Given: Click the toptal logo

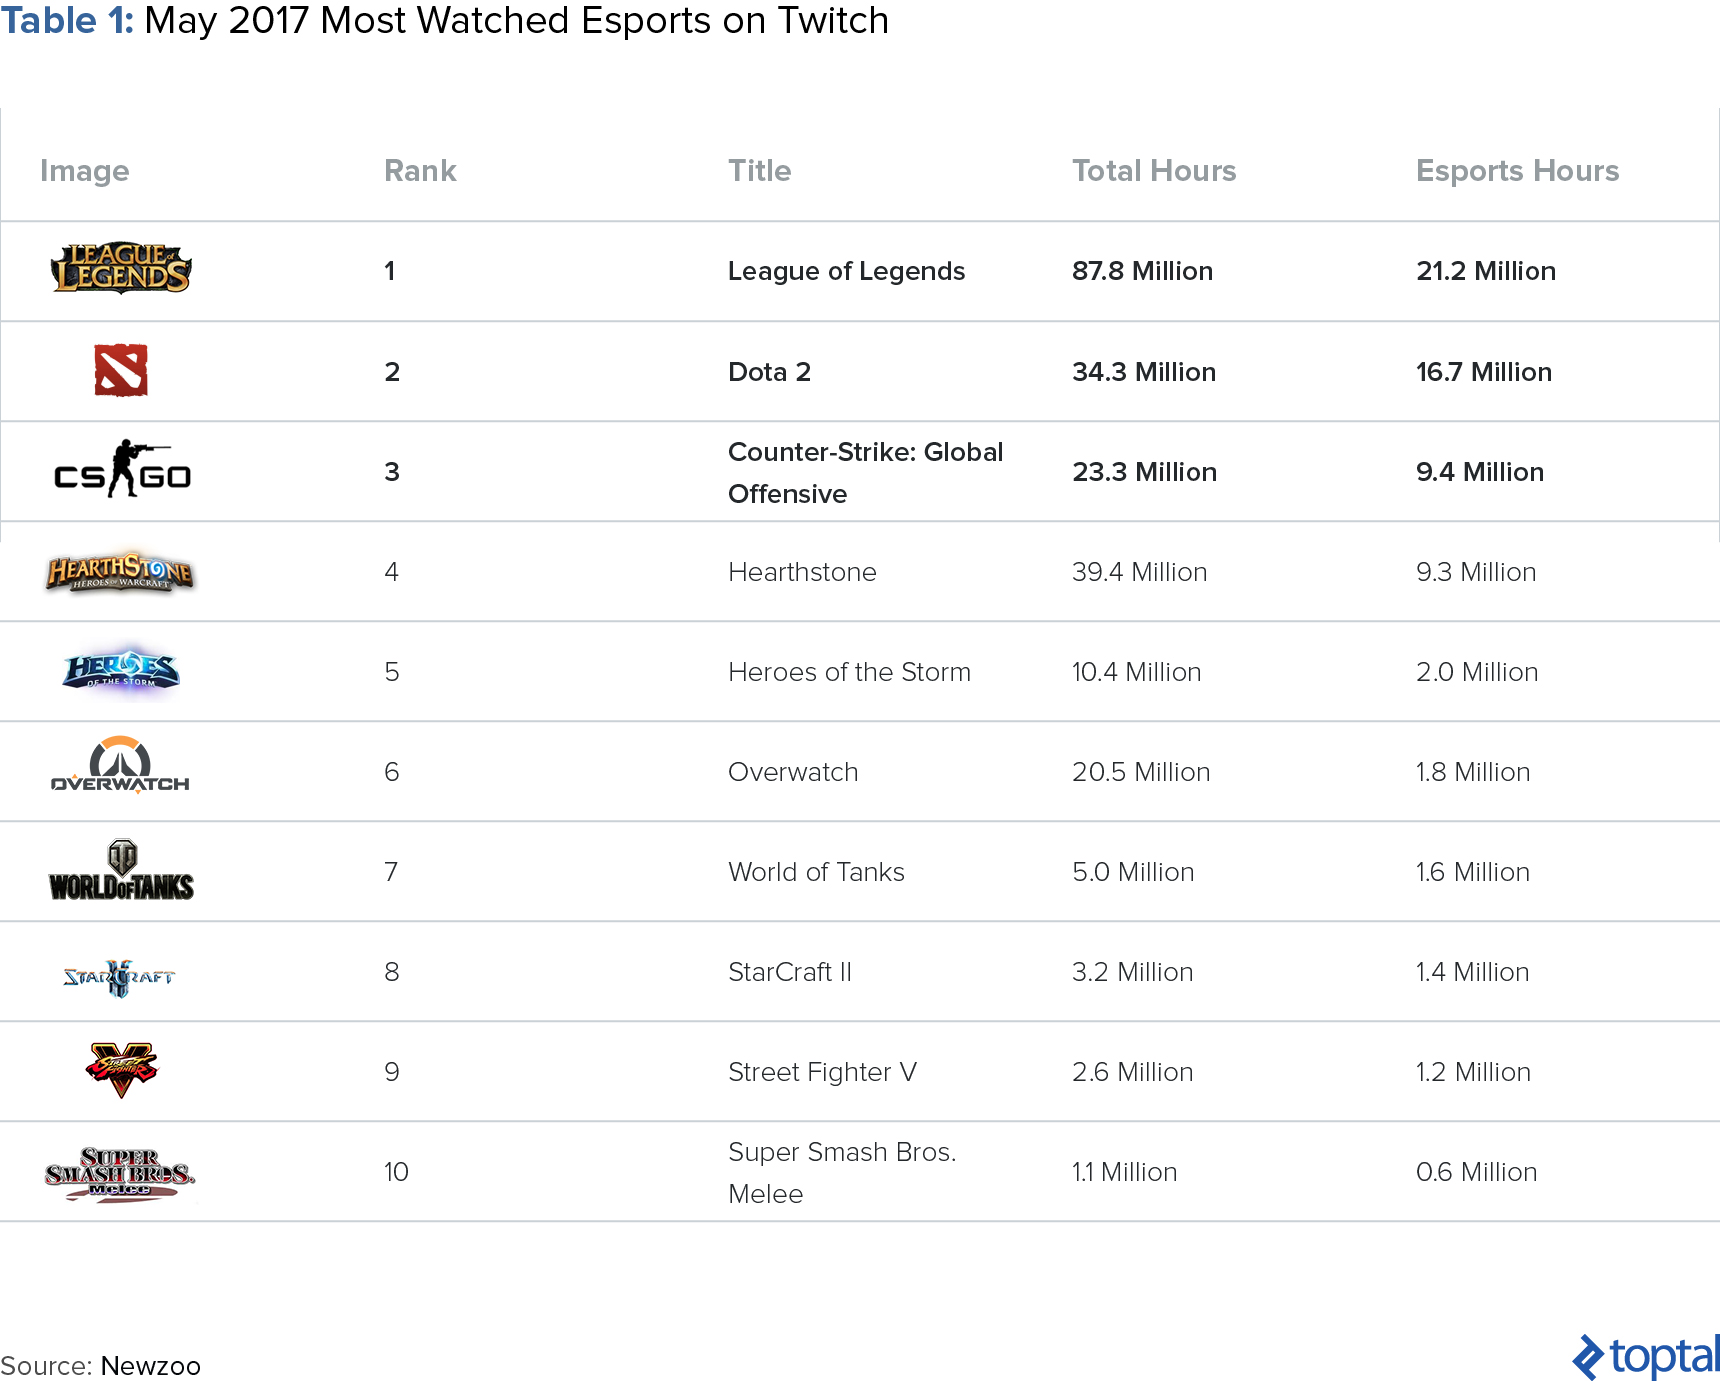Looking at the screenshot, I should click(x=1645, y=1357).
